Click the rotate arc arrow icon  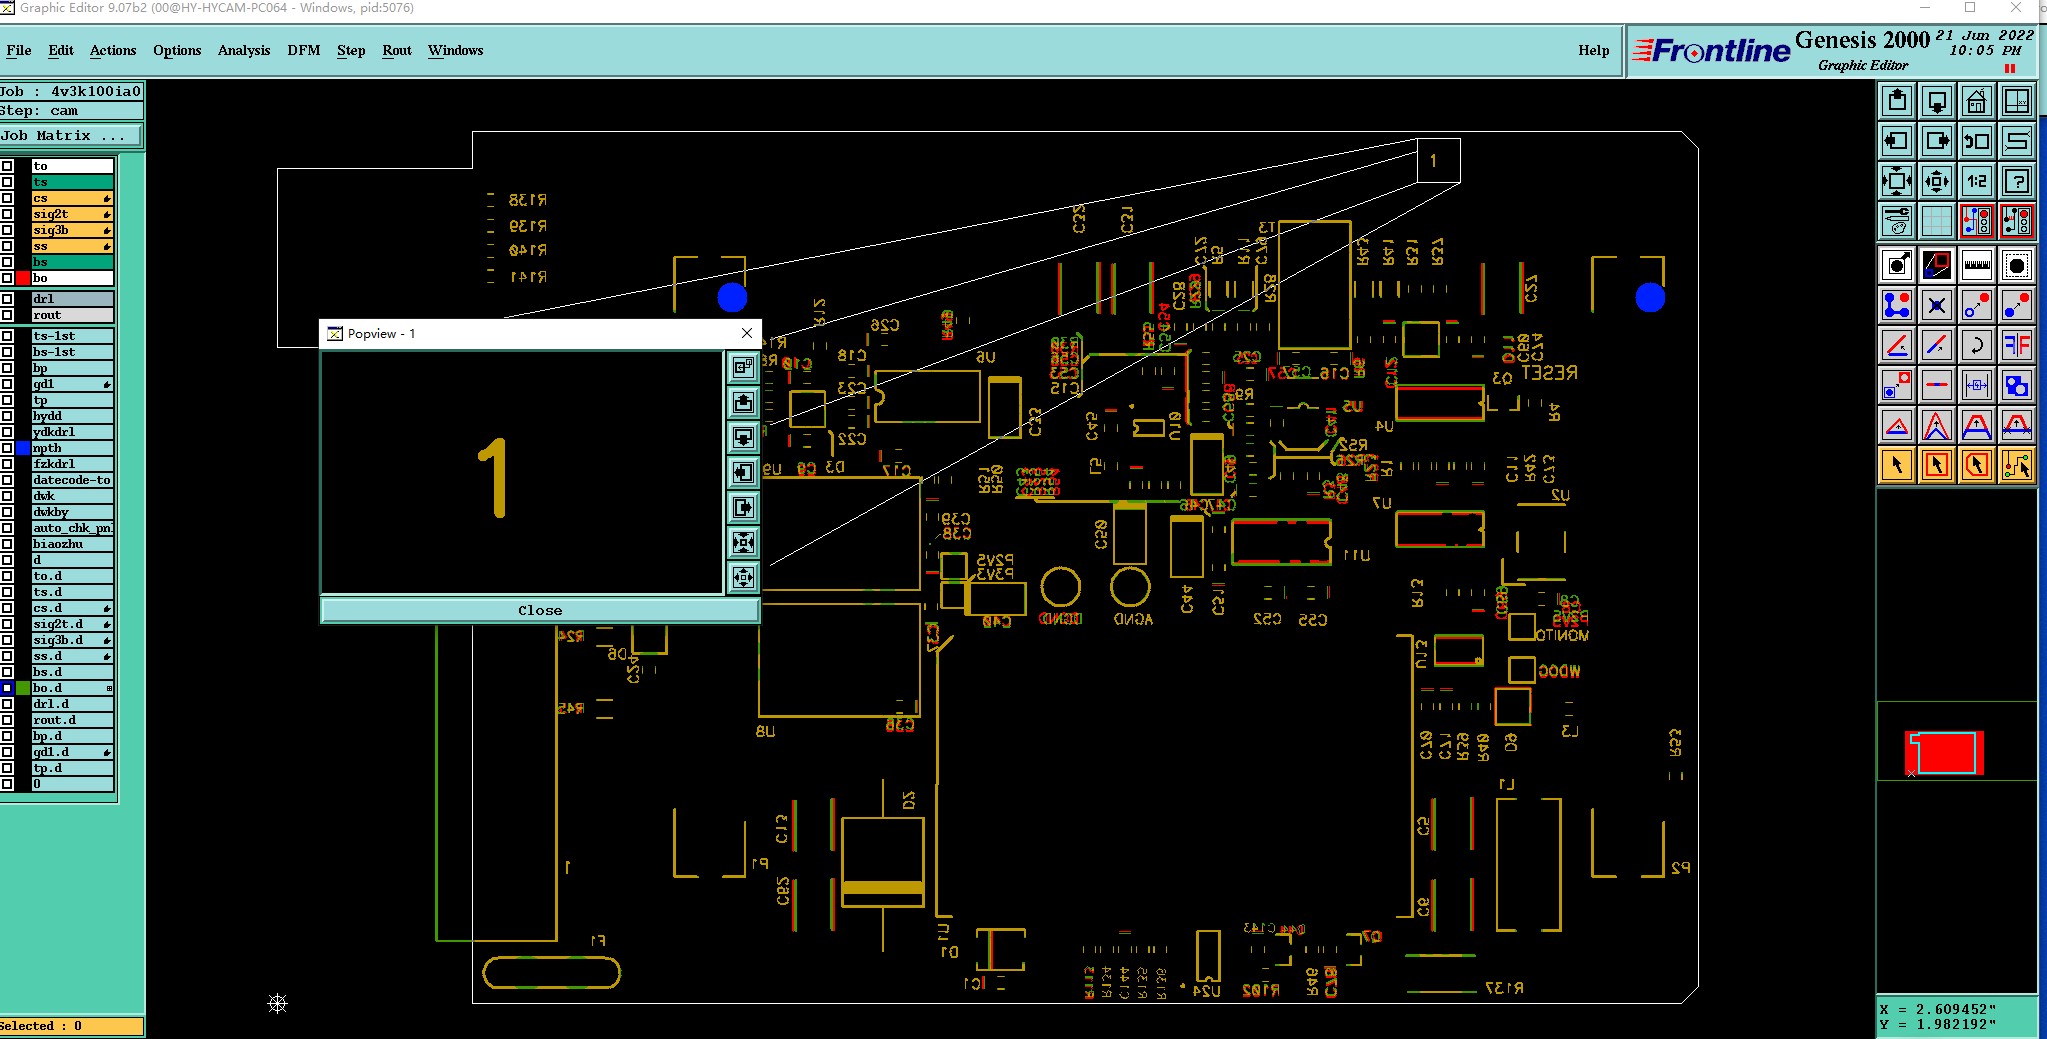1977,345
